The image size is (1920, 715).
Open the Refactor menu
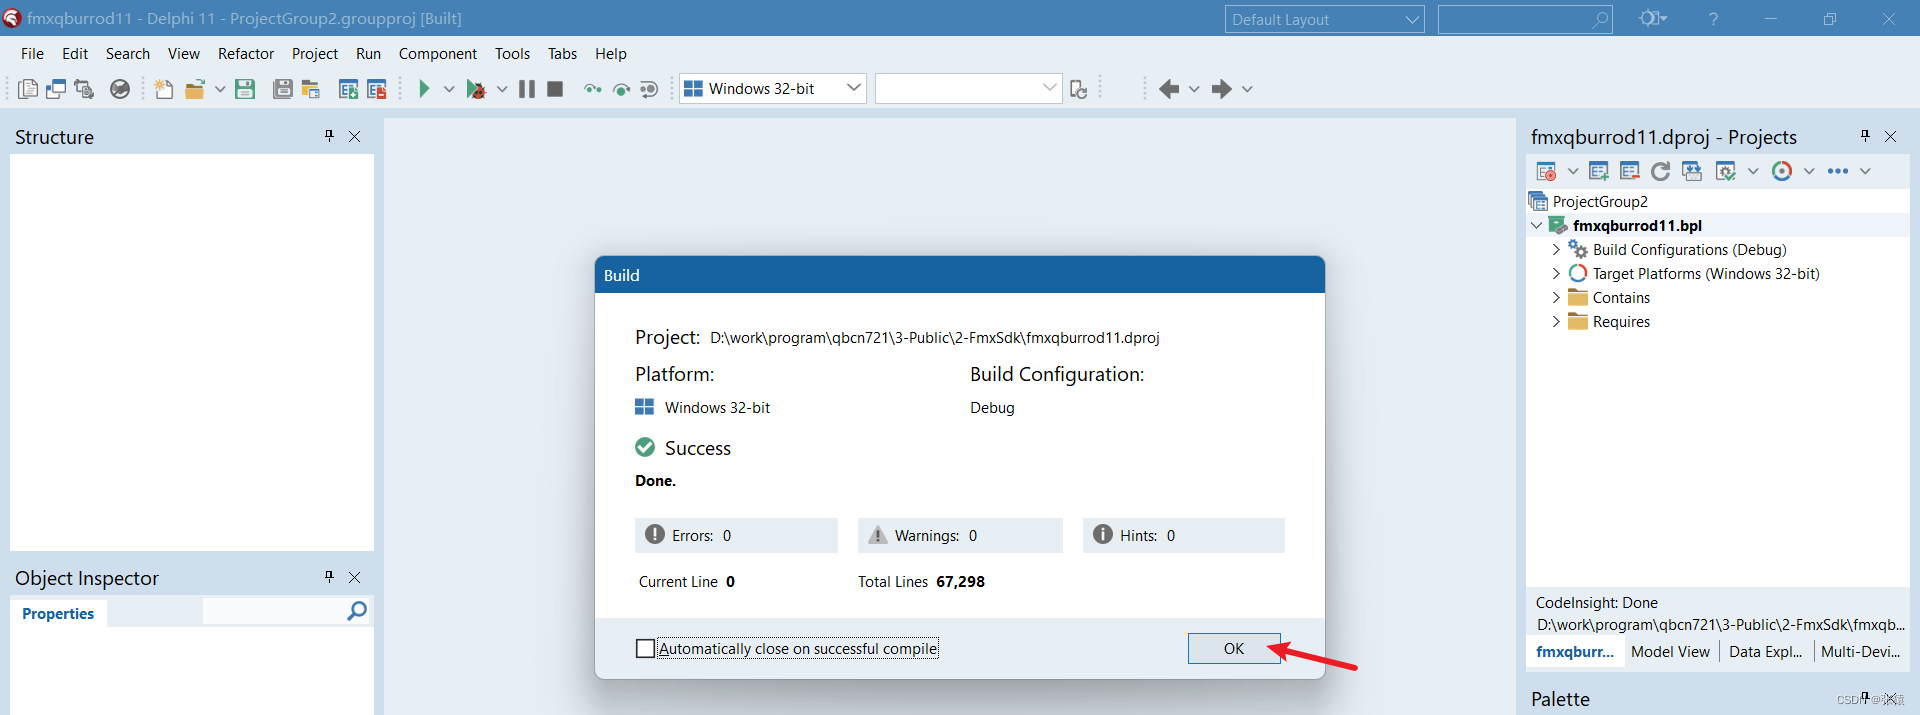246,54
